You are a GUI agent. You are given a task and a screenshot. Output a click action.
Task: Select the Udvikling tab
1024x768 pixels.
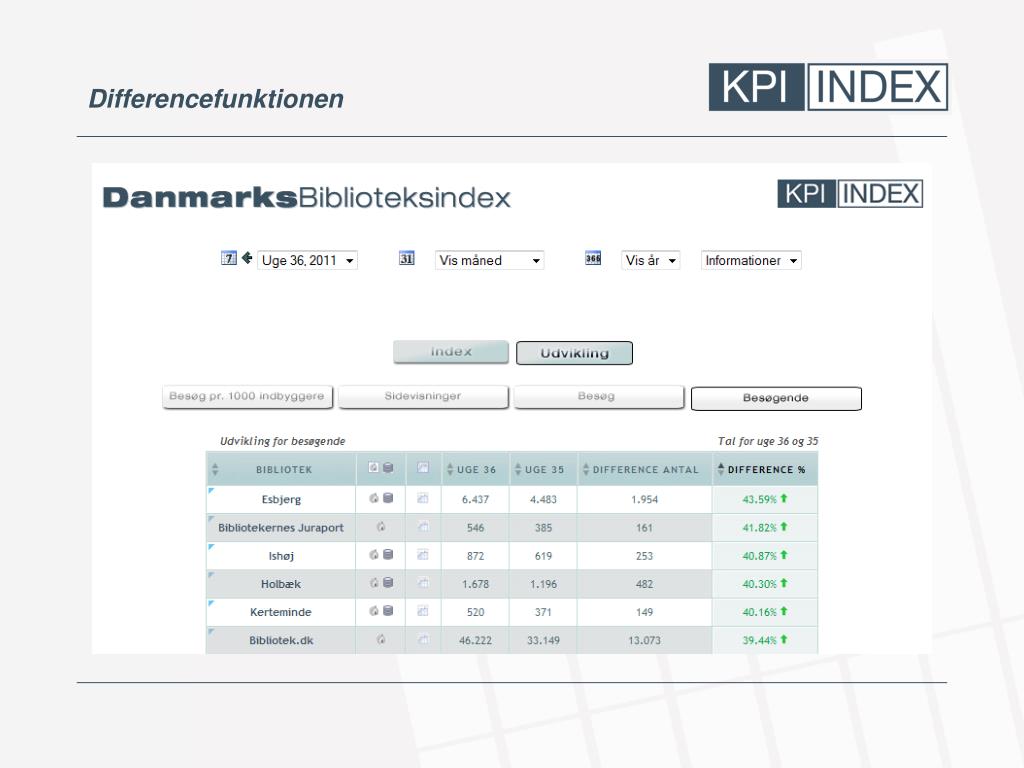tap(574, 353)
